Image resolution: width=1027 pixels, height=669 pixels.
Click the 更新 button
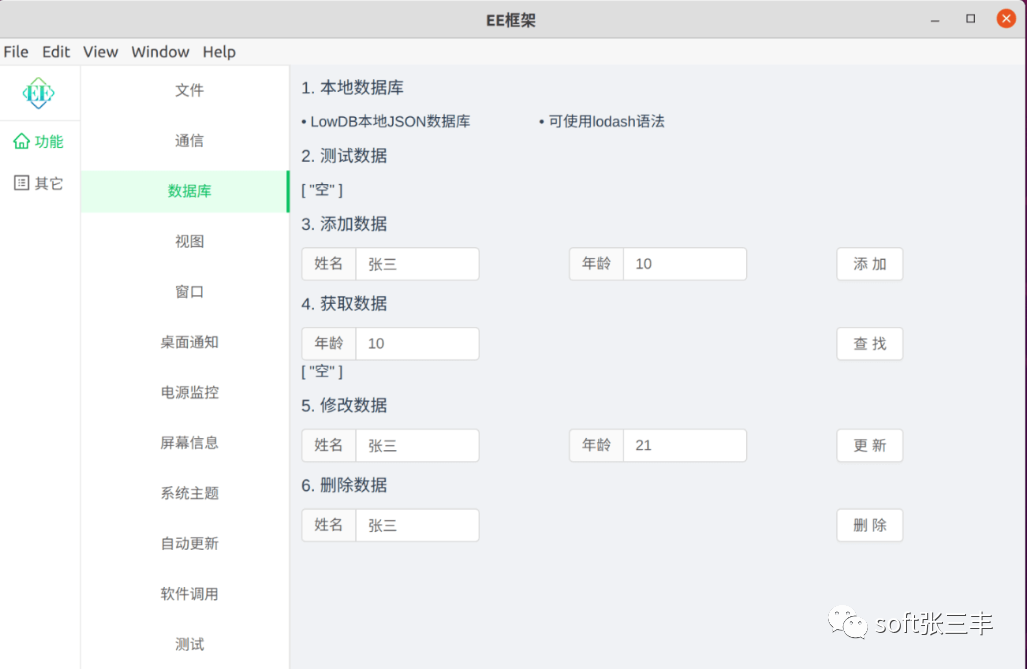[x=869, y=445]
